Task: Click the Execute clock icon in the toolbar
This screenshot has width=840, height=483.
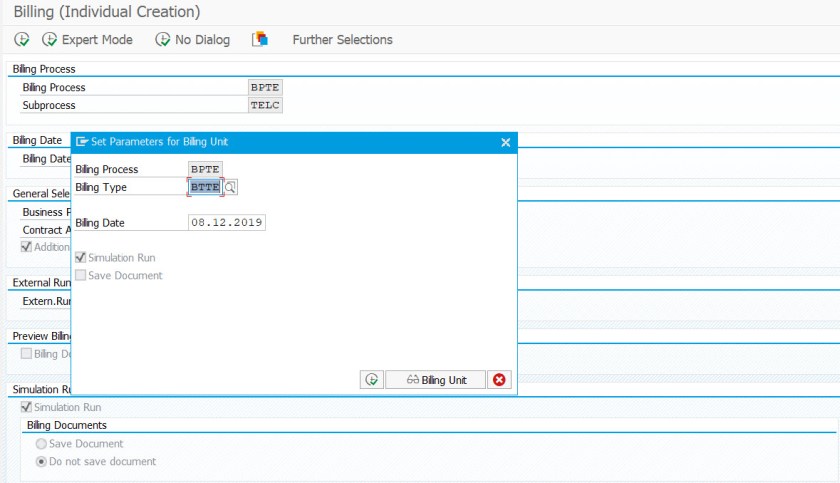Action: pos(21,39)
